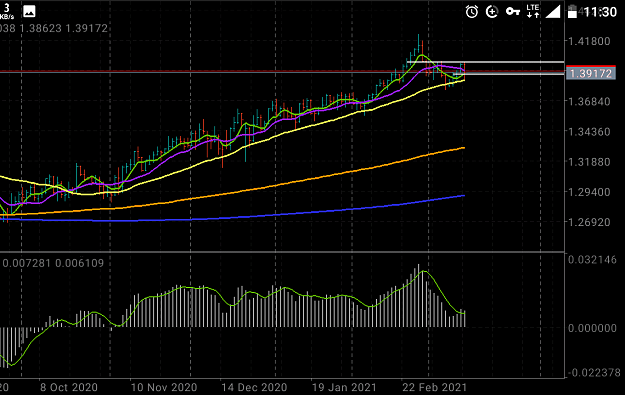Screen dimensions: 625x395
Task: Select the 19 Jan 2021 date label
Action: pyautogui.click(x=344, y=387)
